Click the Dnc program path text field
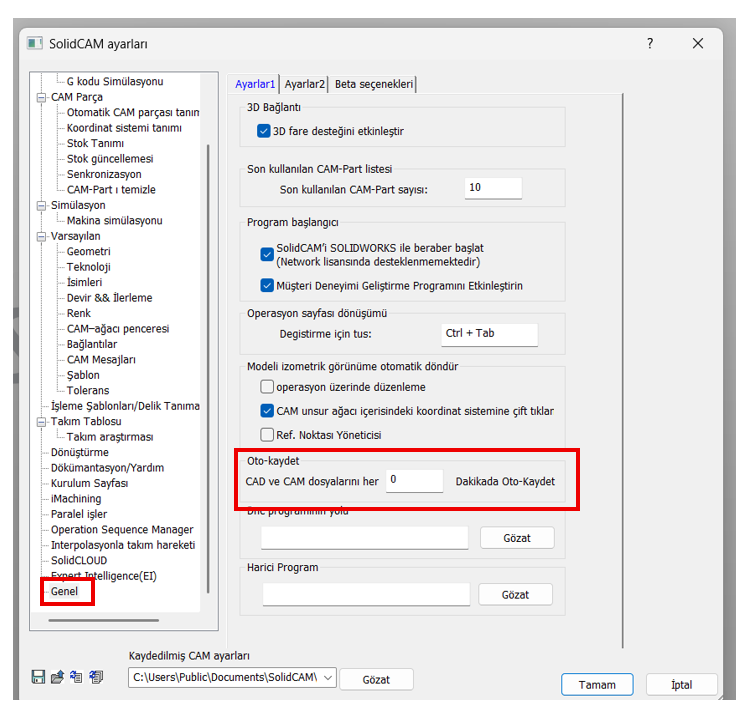The height and width of the screenshot is (720, 750). click(x=364, y=538)
